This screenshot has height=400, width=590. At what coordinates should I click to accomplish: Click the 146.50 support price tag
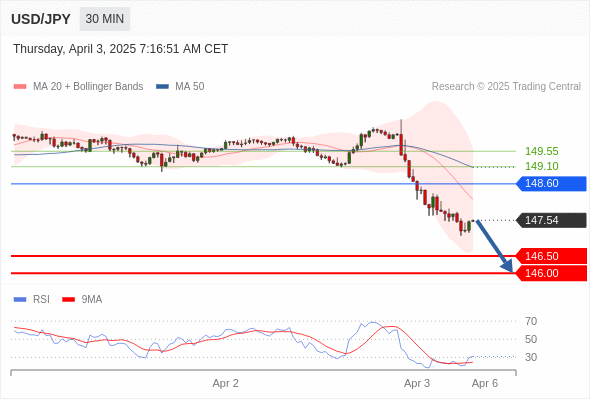(x=552, y=256)
